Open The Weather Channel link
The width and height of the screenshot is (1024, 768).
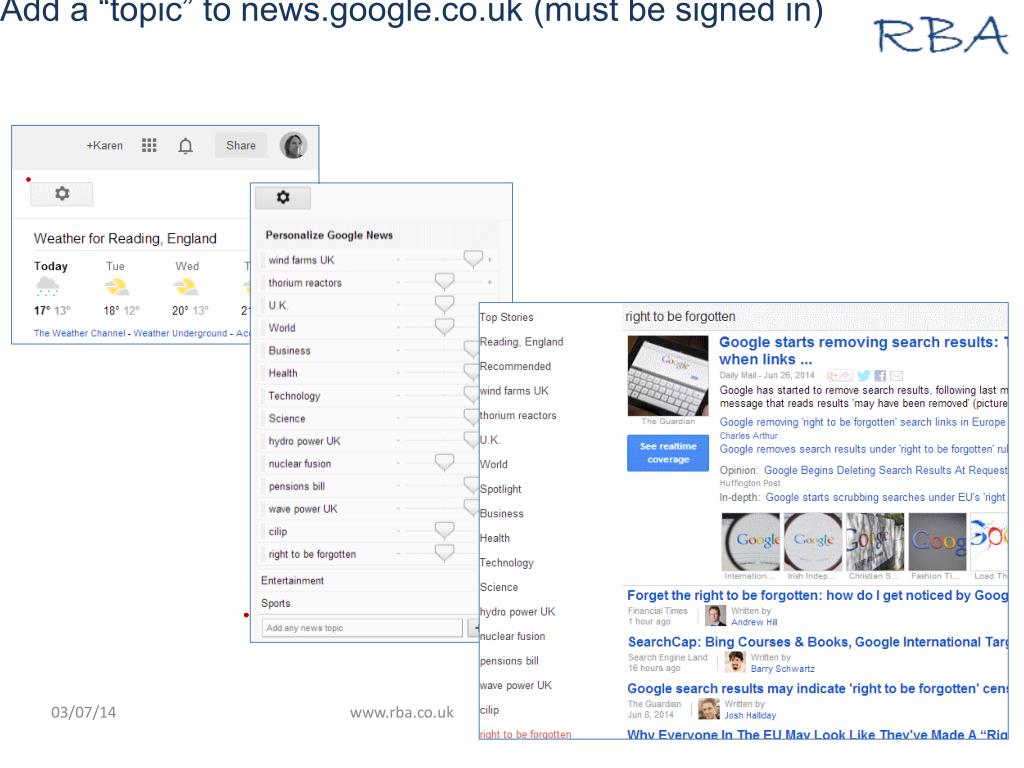pyautogui.click(x=80, y=333)
